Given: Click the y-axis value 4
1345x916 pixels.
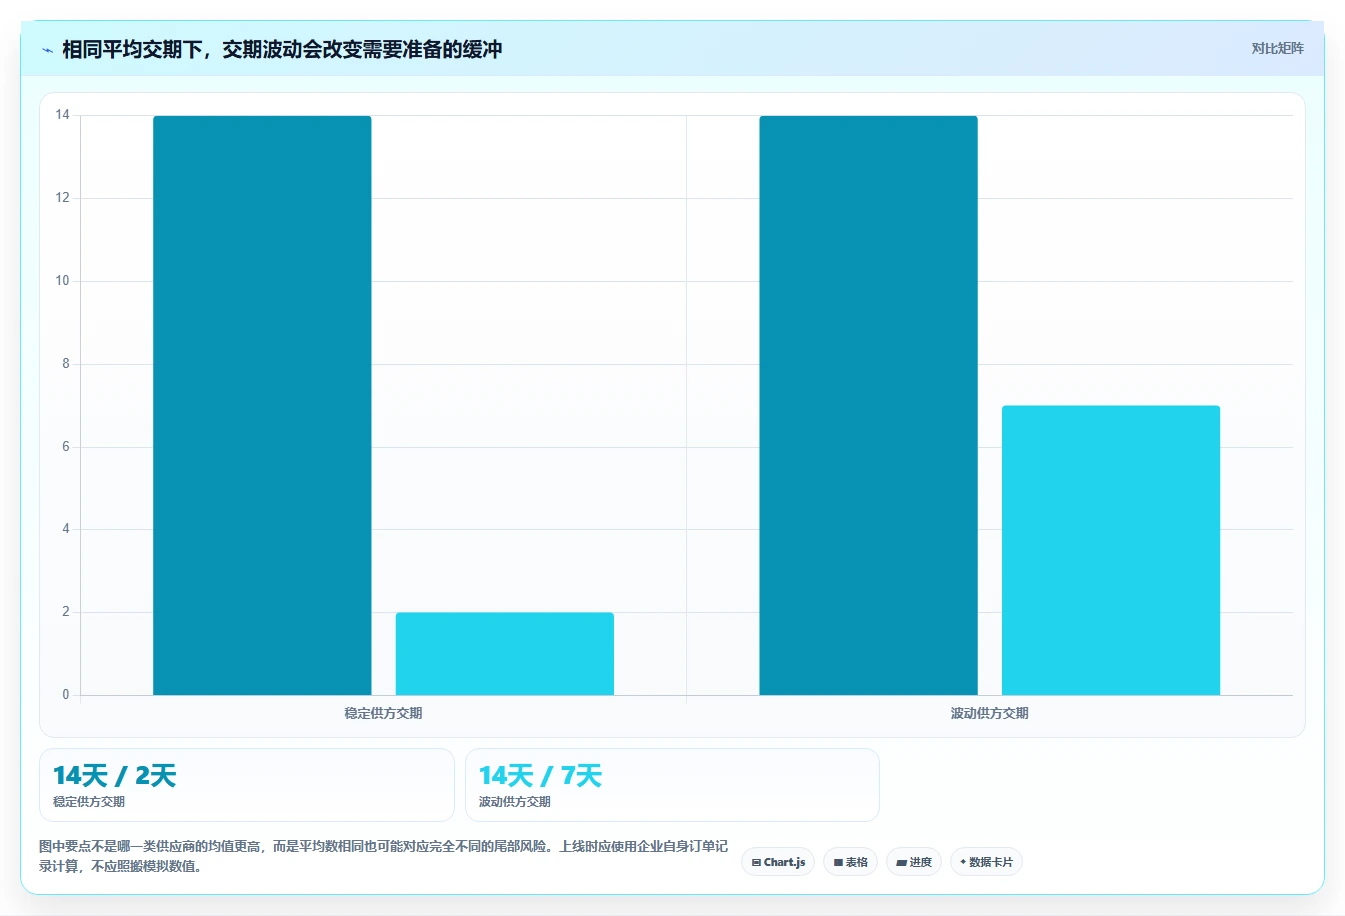Looking at the screenshot, I should tap(66, 529).
